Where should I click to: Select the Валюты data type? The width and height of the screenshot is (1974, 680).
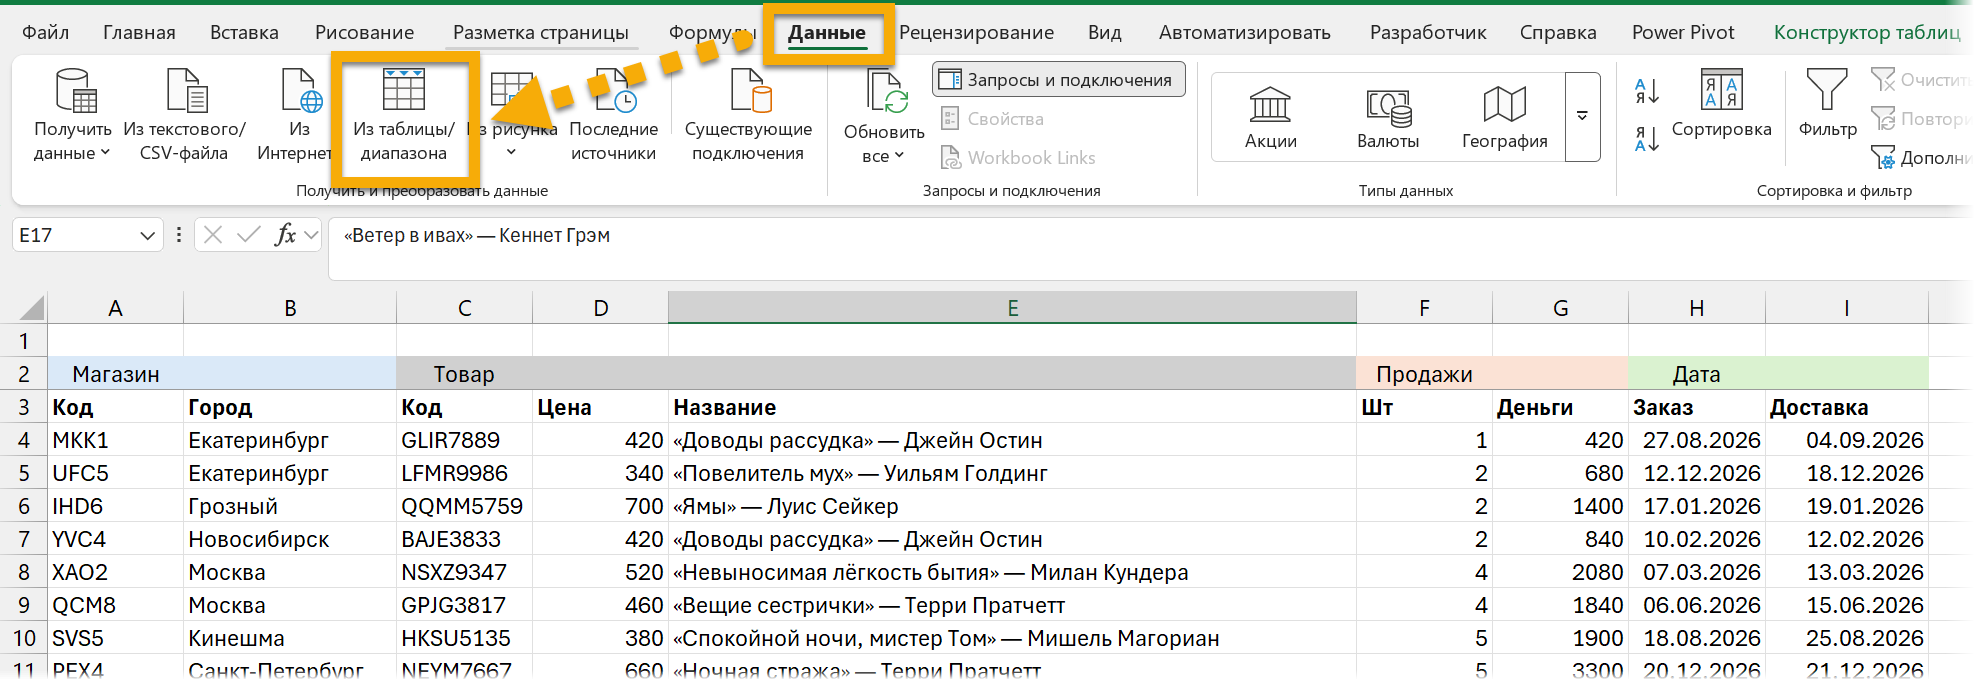tap(1388, 117)
